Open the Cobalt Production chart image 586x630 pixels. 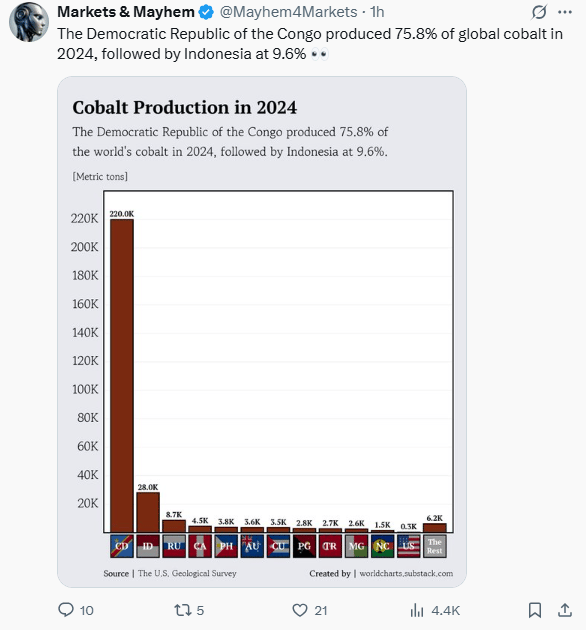pos(262,332)
